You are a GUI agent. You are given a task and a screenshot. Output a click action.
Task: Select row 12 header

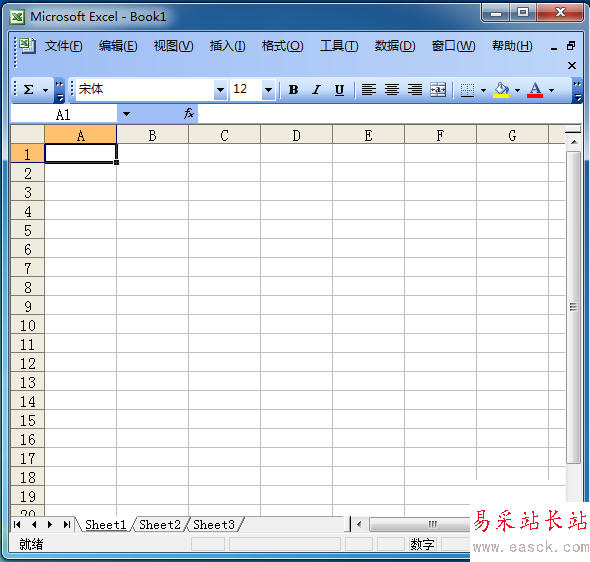(27, 363)
